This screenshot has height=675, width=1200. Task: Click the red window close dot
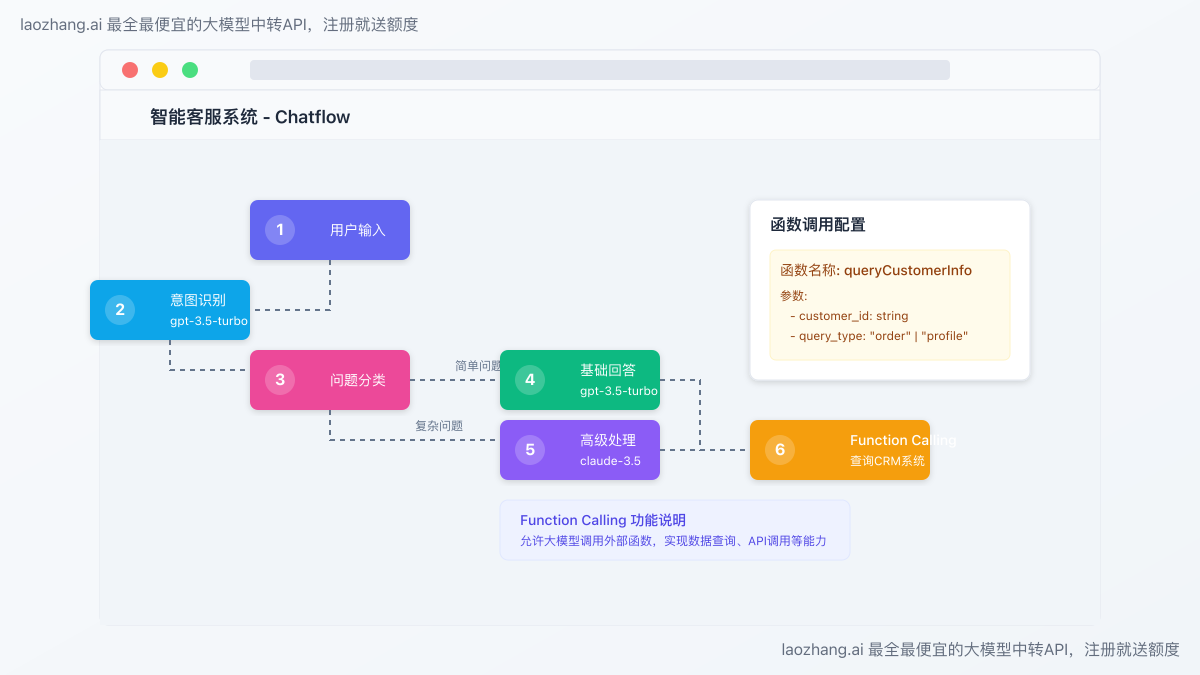[130, 70]
